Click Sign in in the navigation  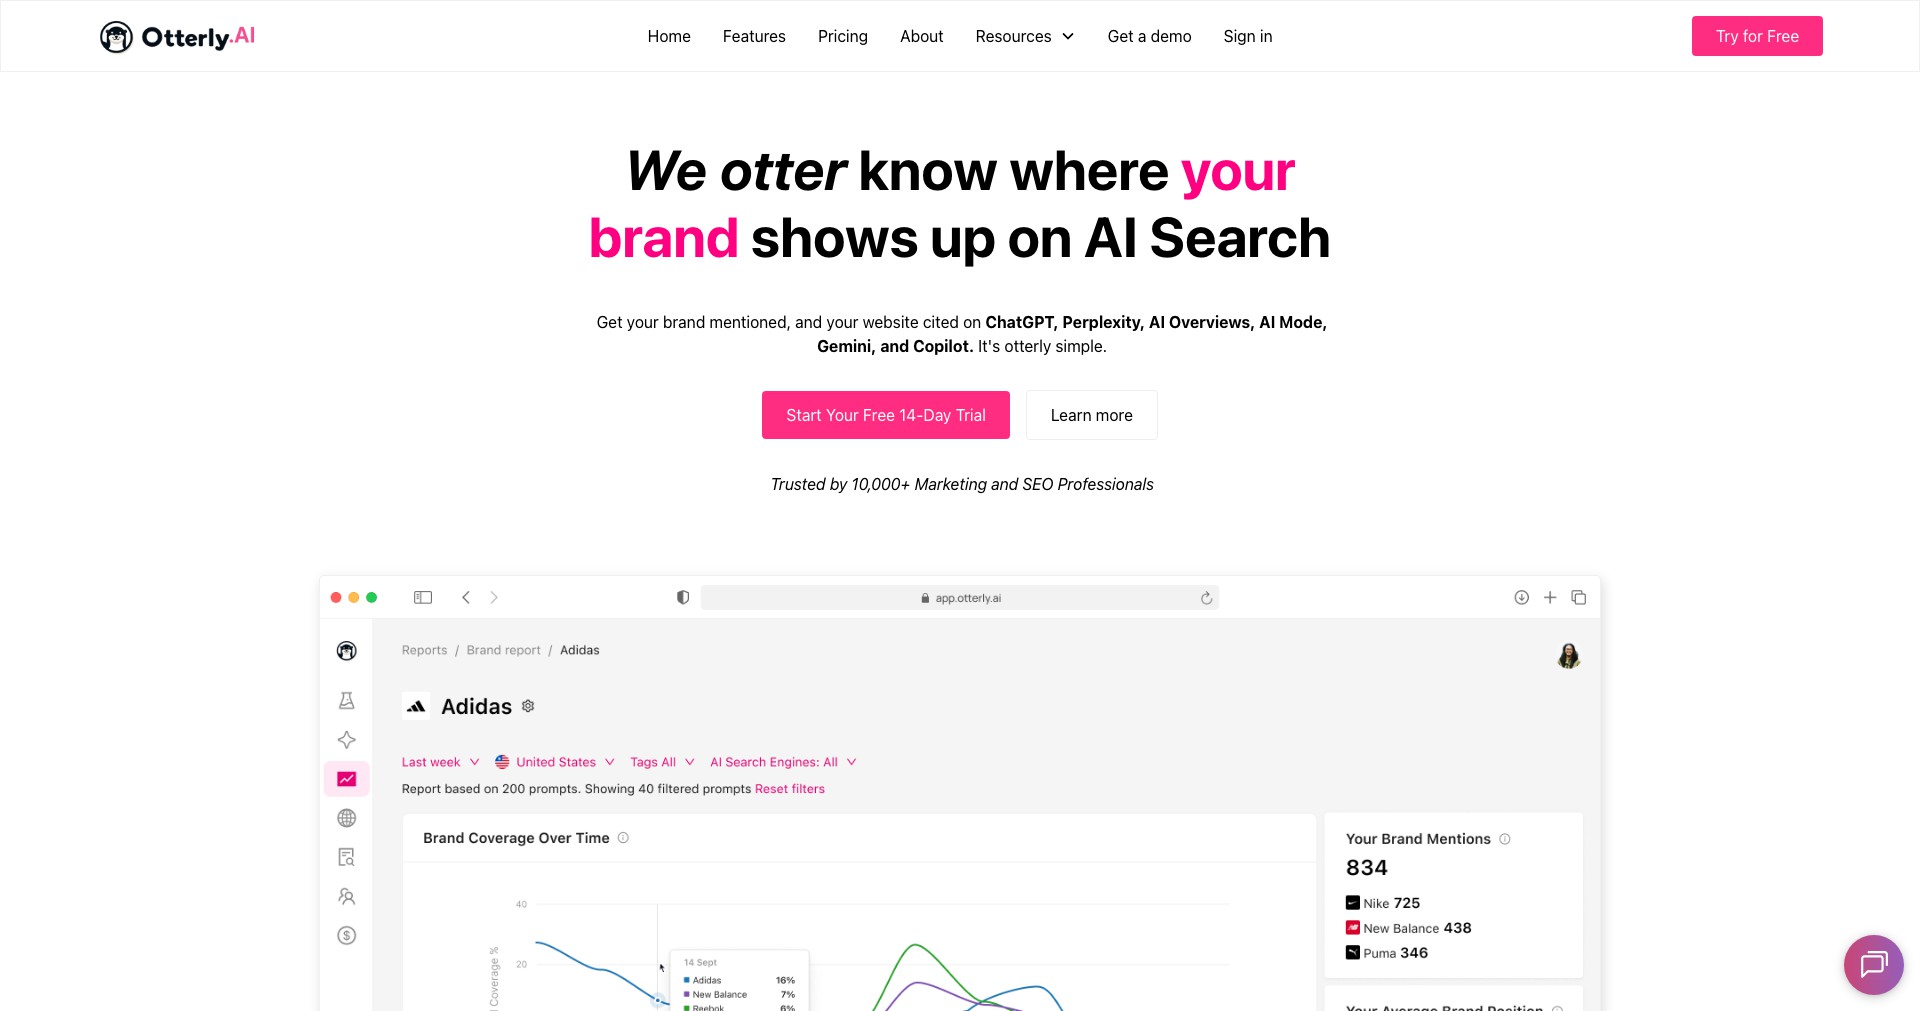pos(1248,36)
